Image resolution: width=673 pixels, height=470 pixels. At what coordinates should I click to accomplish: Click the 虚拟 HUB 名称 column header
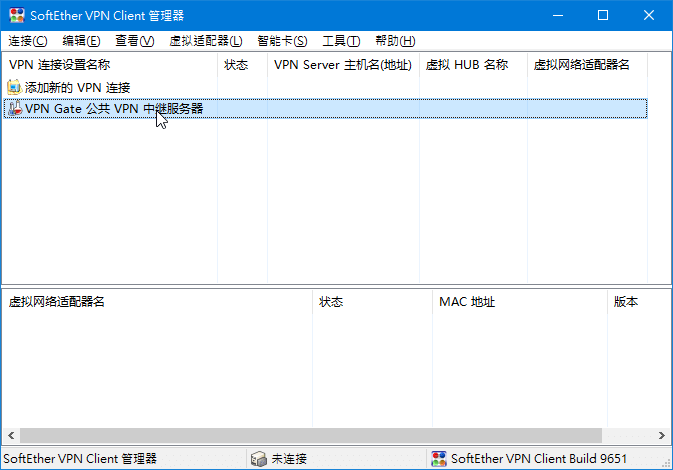467,65
